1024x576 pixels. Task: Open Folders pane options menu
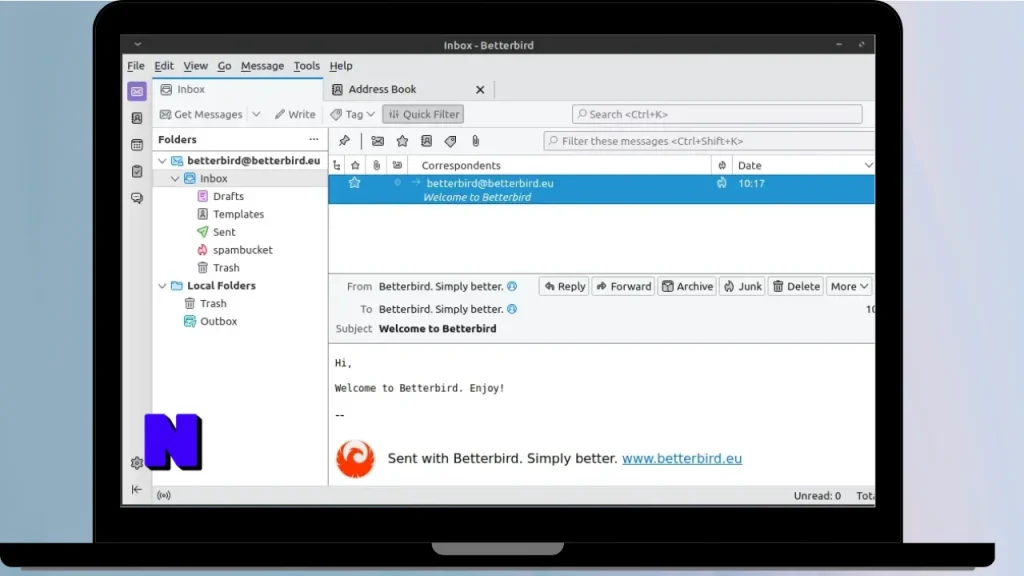point(314,140)
